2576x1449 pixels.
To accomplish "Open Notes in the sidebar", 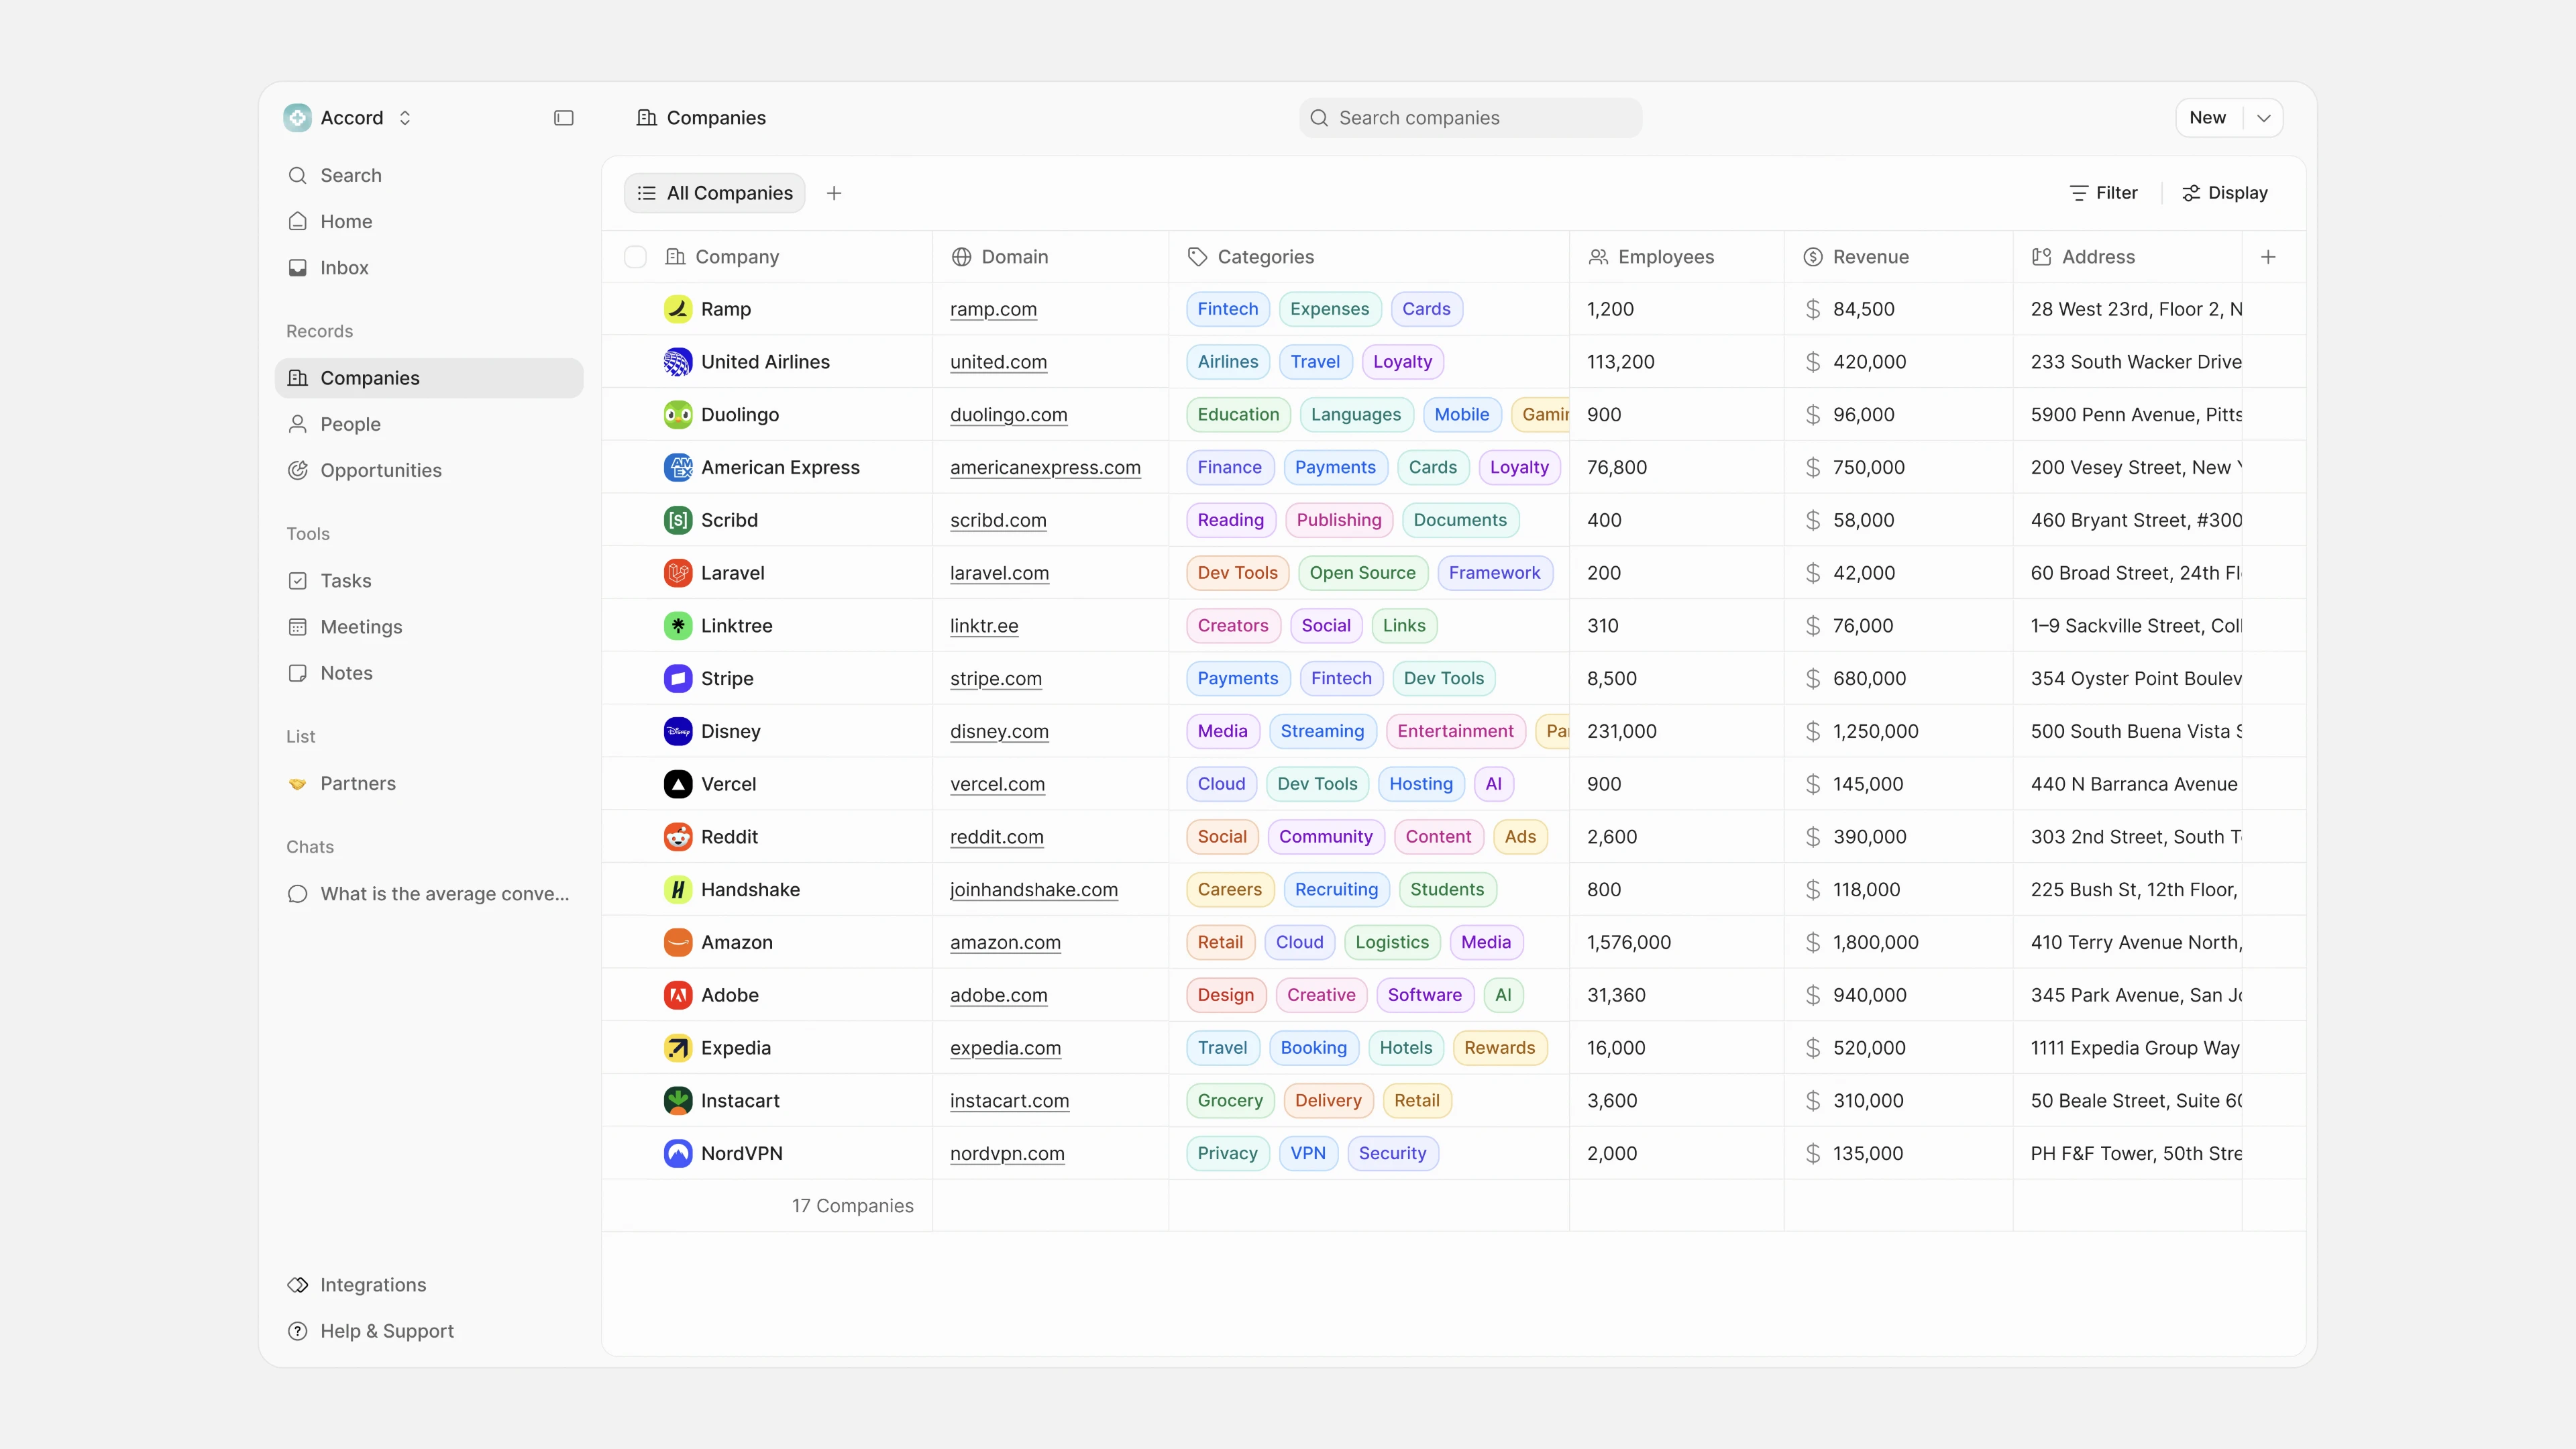I will point(429,673).
